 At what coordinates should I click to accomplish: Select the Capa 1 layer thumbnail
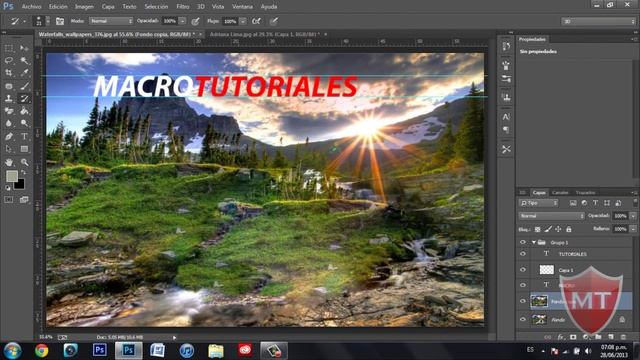coord(547,269)
